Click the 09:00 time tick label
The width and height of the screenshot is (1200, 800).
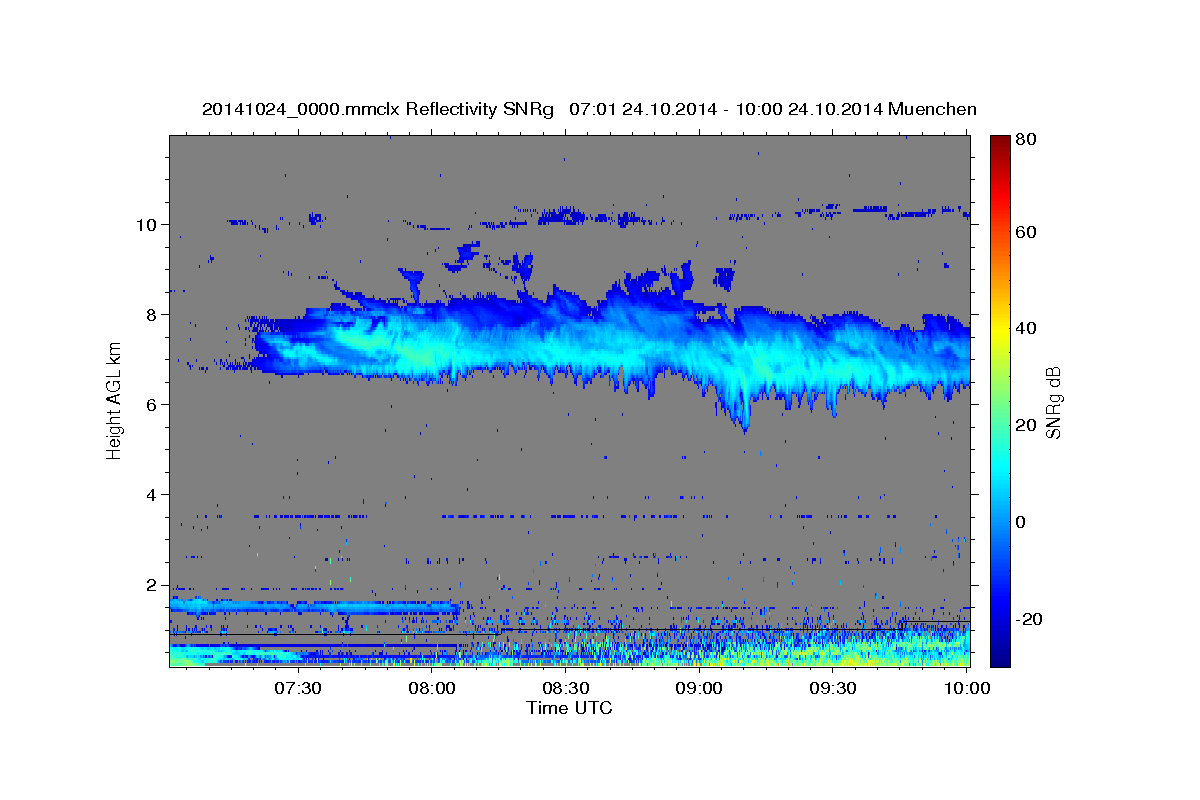pyautogui.click(x=699, y=688)
